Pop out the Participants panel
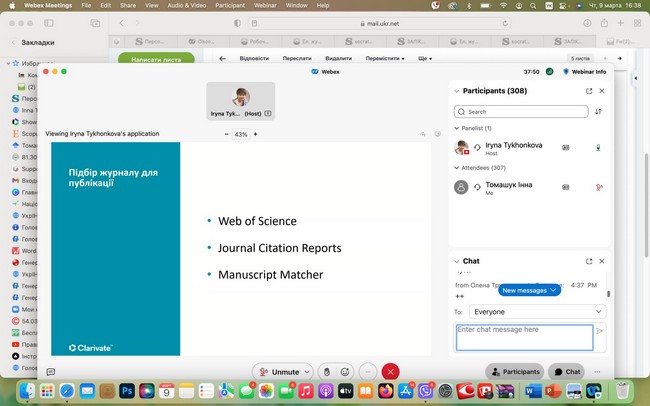This screenshot has width=650, height=406. tap(589, 91)
